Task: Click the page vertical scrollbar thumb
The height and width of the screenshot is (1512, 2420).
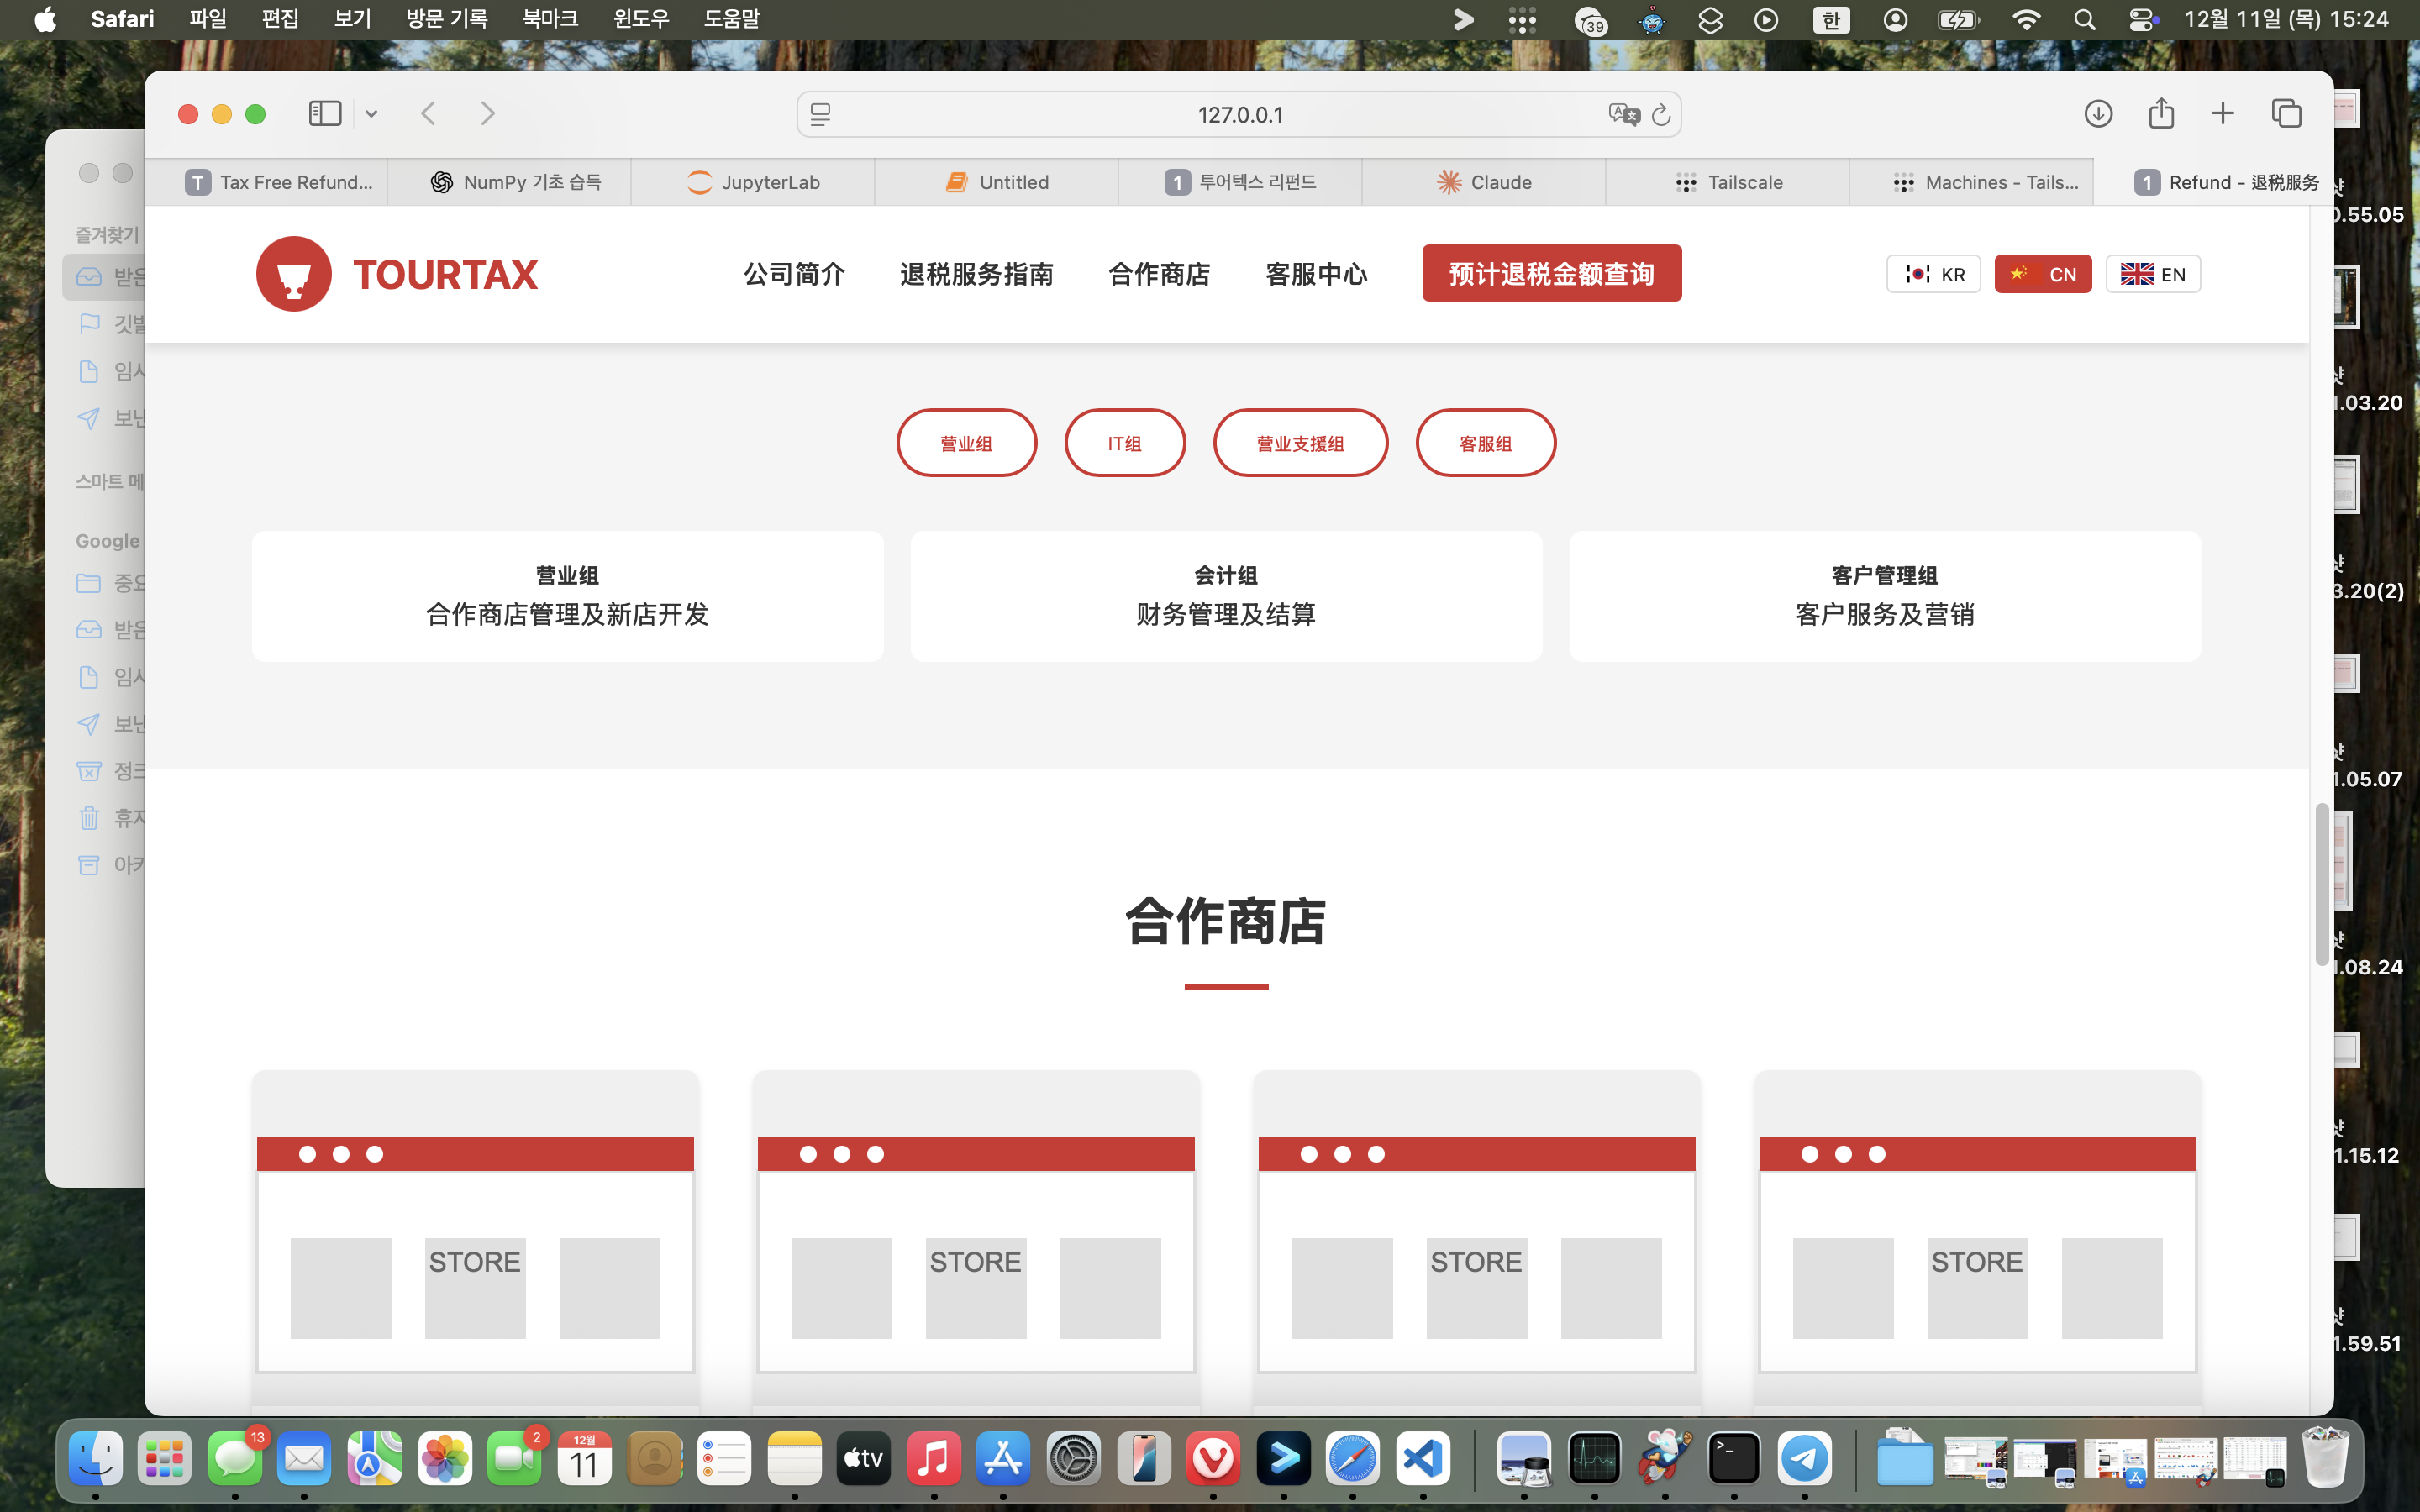Action: [x=2322, y=884]
